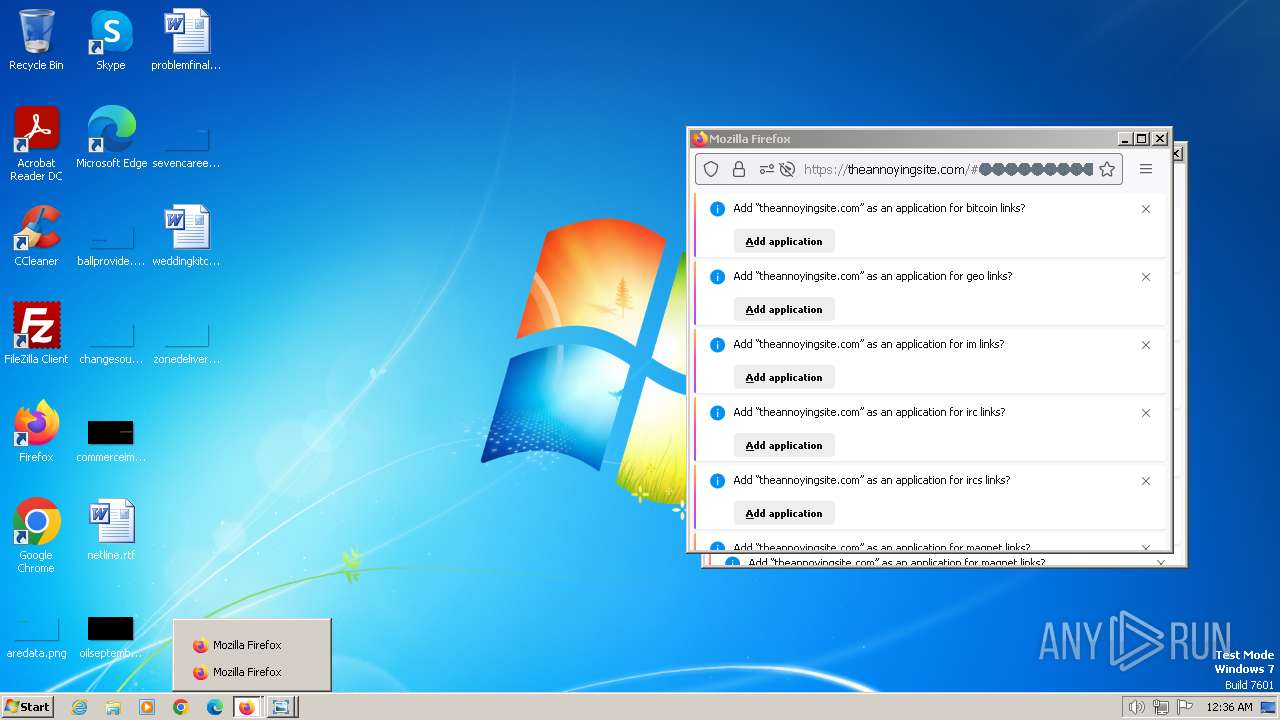The height and width of the screenshot is (720, 1280).
Task: Open the site permissions icon in address bar
Action: coord(767,169)
